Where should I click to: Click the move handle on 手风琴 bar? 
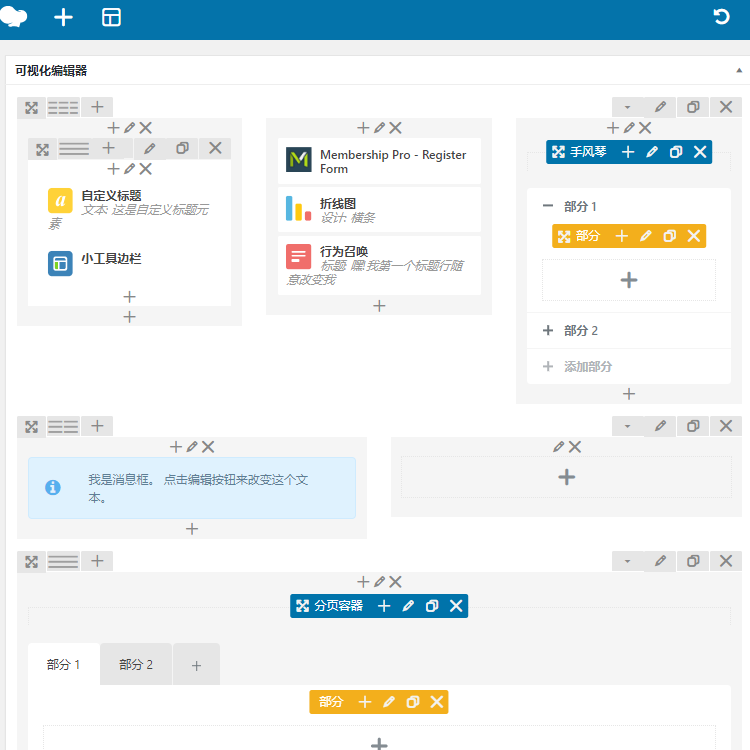(x=558, y=152)
